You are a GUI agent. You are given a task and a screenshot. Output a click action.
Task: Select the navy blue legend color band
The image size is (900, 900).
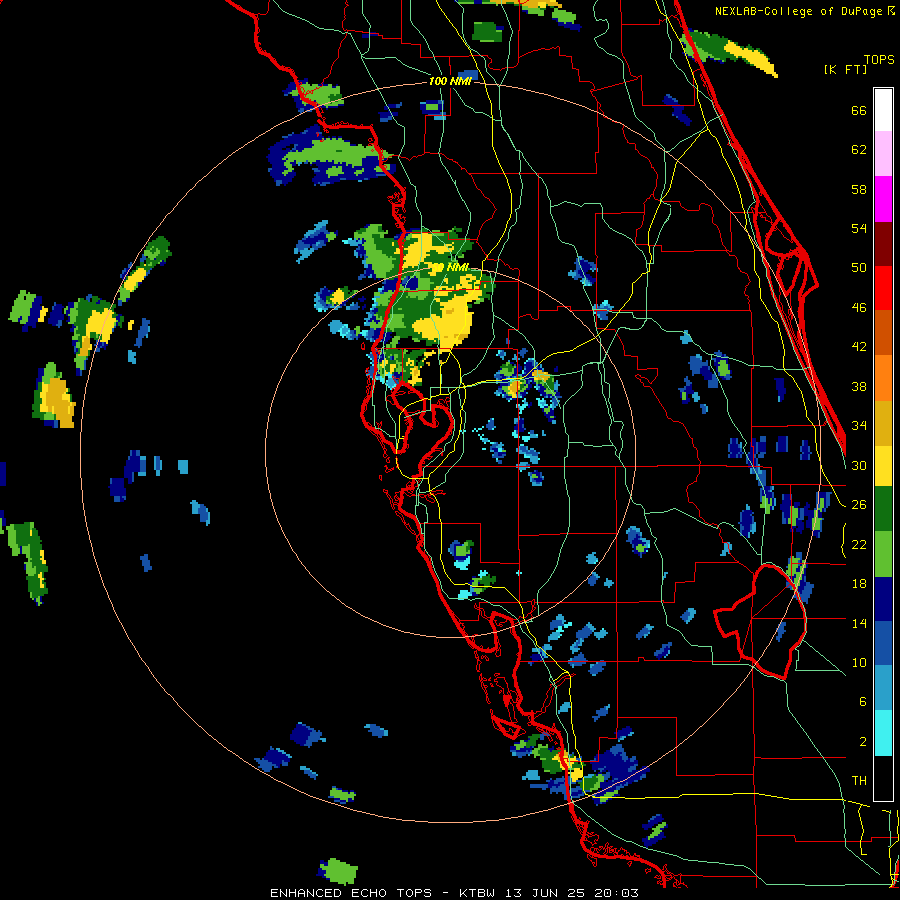[883, 599]
